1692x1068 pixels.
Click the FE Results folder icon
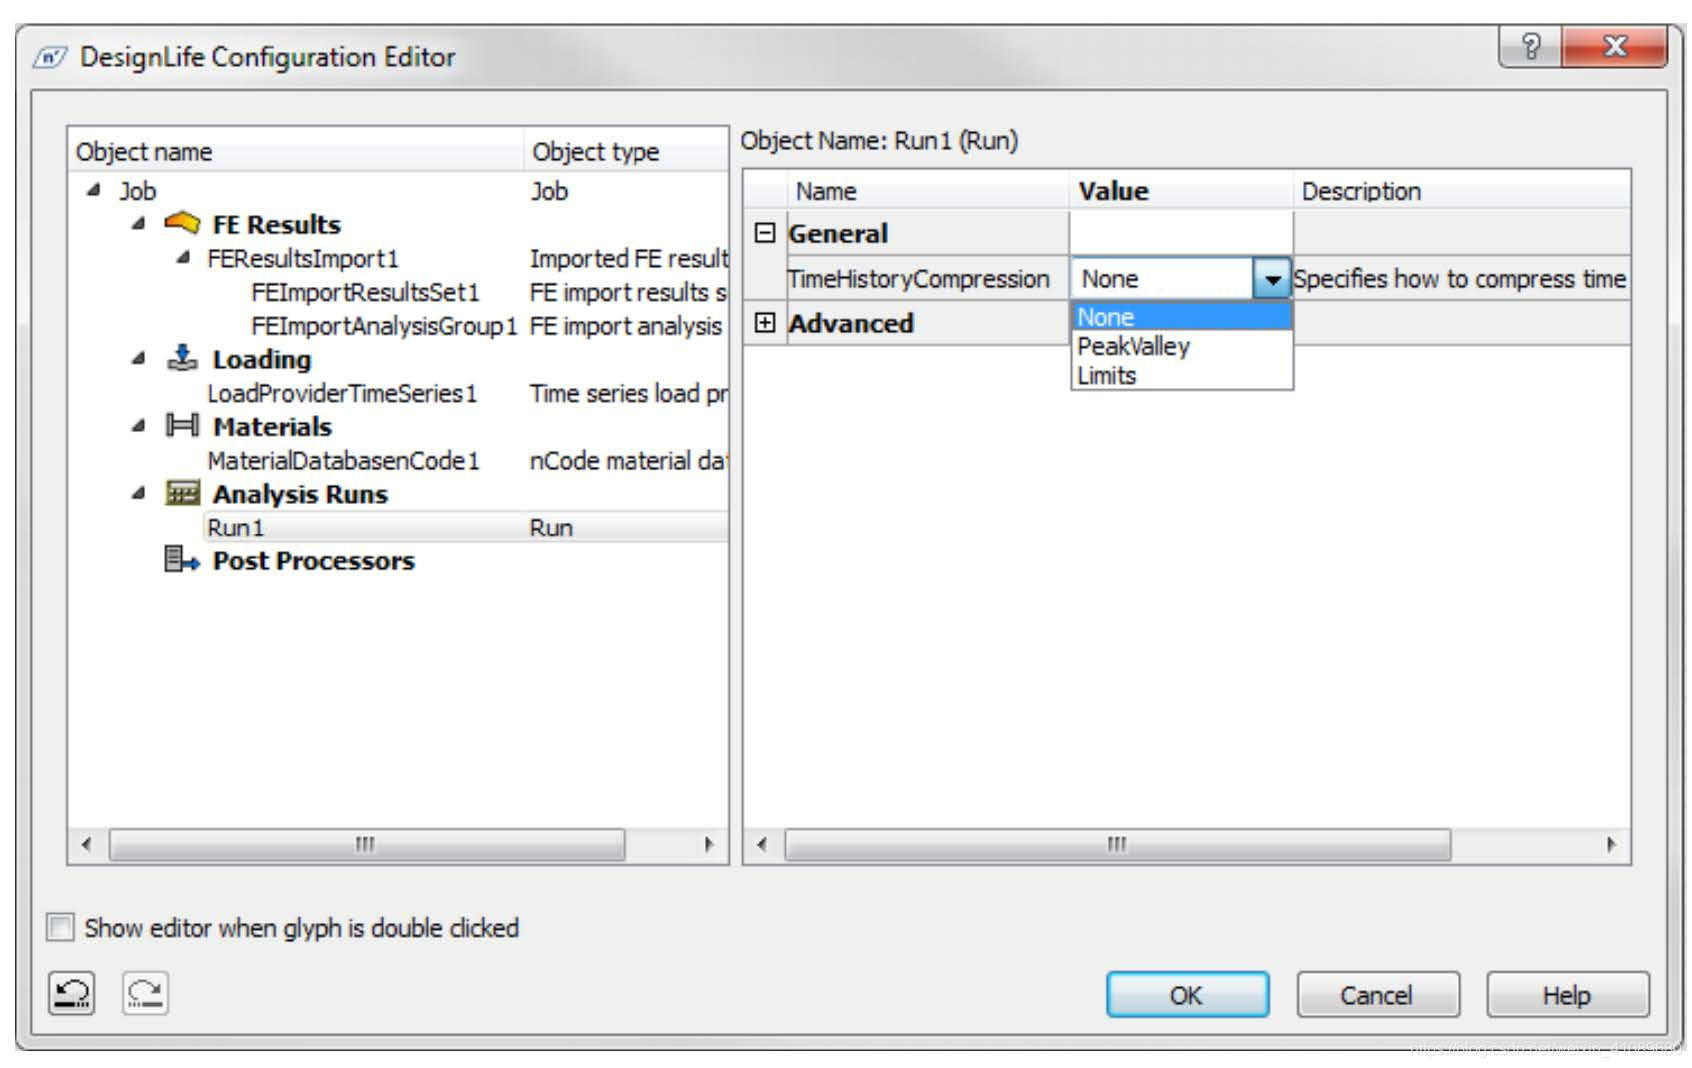pos(182,223)
